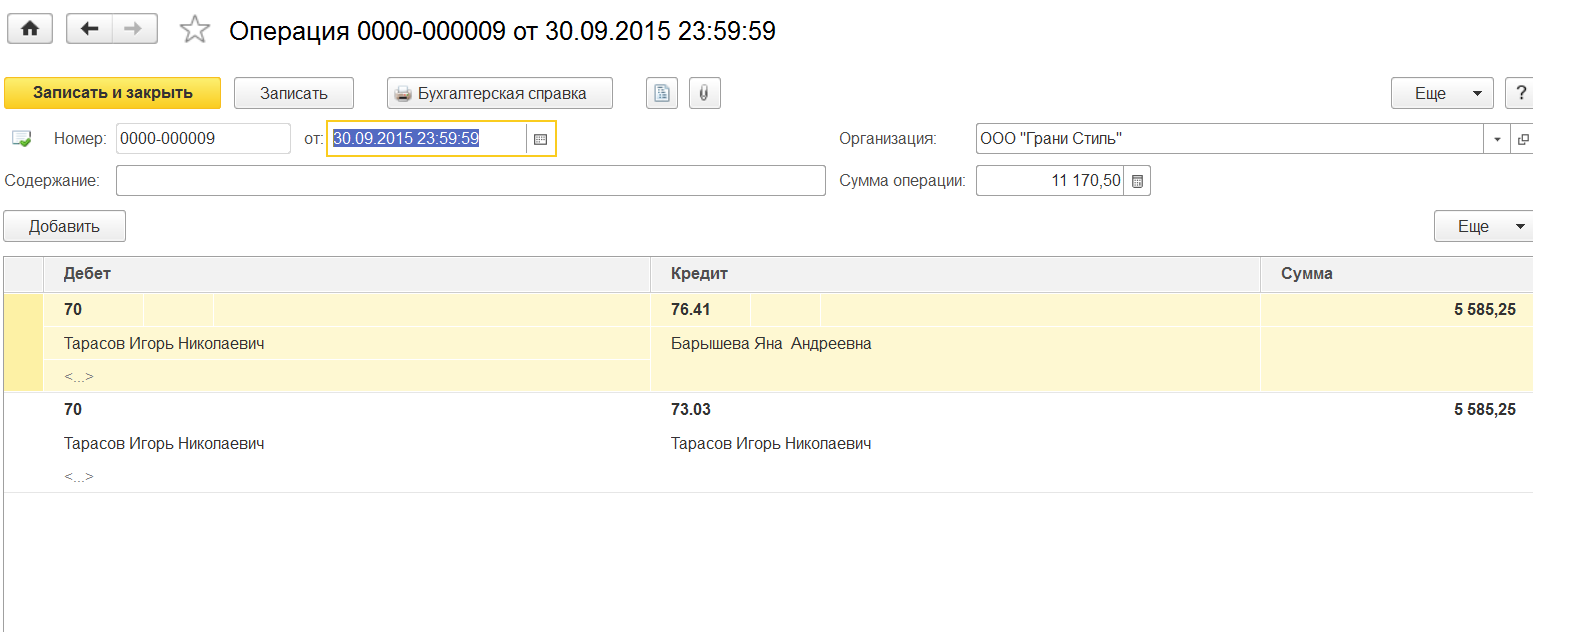The image size is (1582, 632).
Task: Open the calendar date picker
Action: [540, 139]
